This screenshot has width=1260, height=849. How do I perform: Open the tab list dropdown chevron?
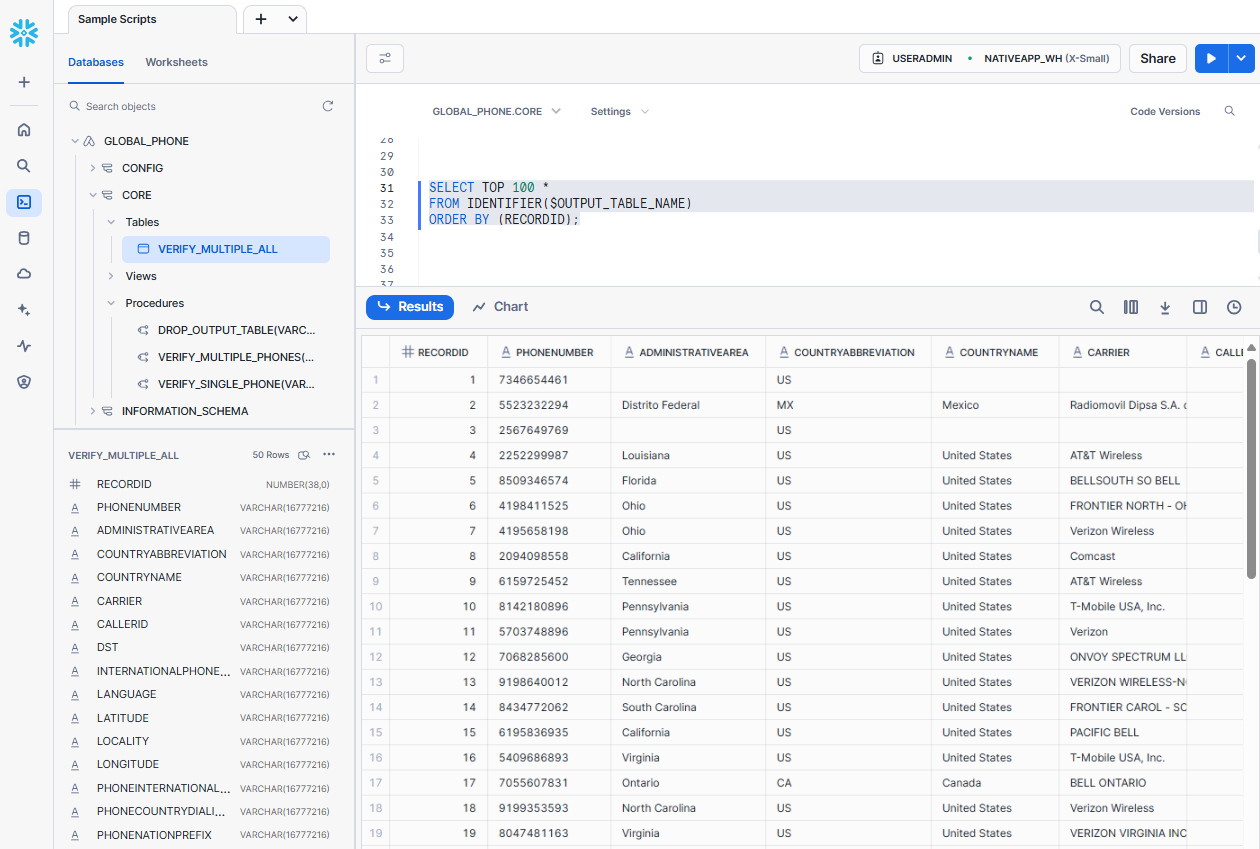point(293,19)
